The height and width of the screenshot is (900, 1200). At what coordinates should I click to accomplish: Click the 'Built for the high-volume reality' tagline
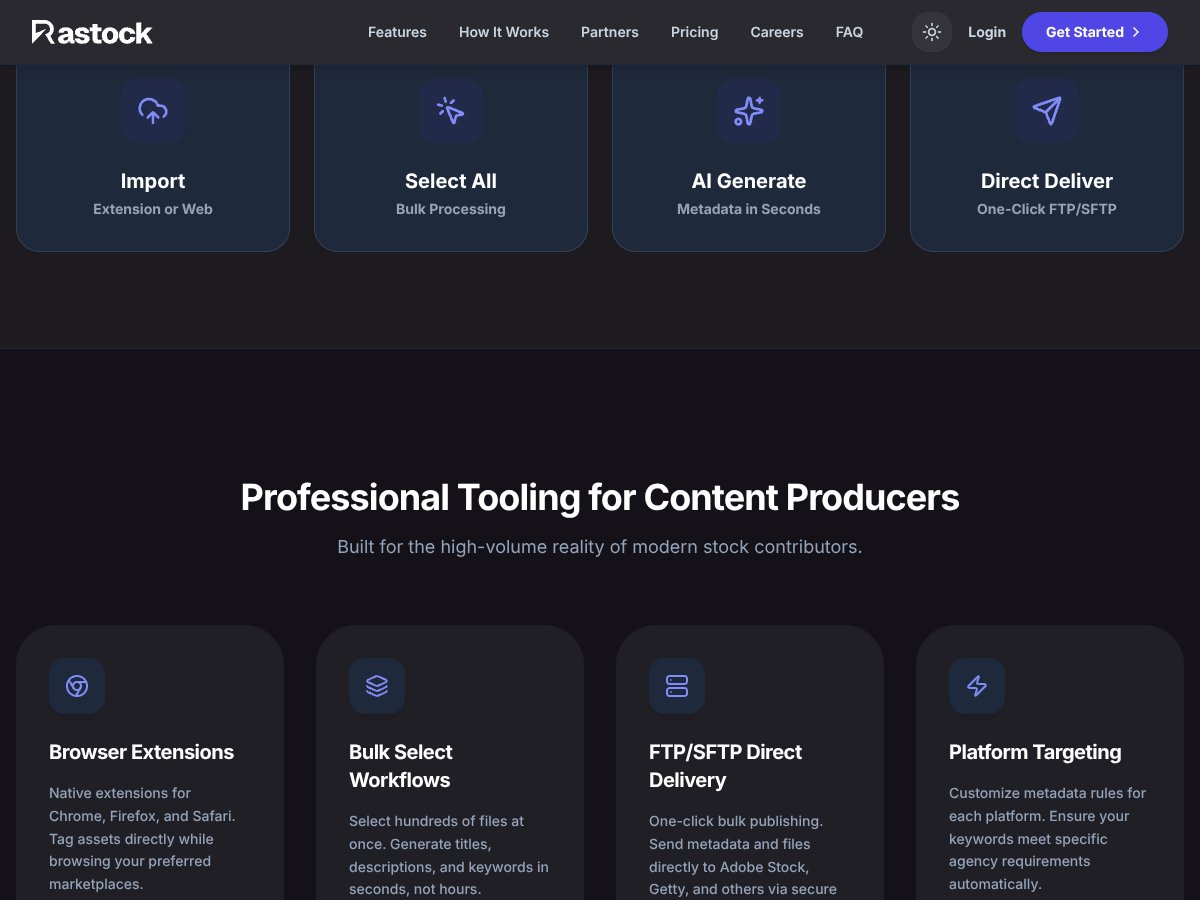coord(600,547)
